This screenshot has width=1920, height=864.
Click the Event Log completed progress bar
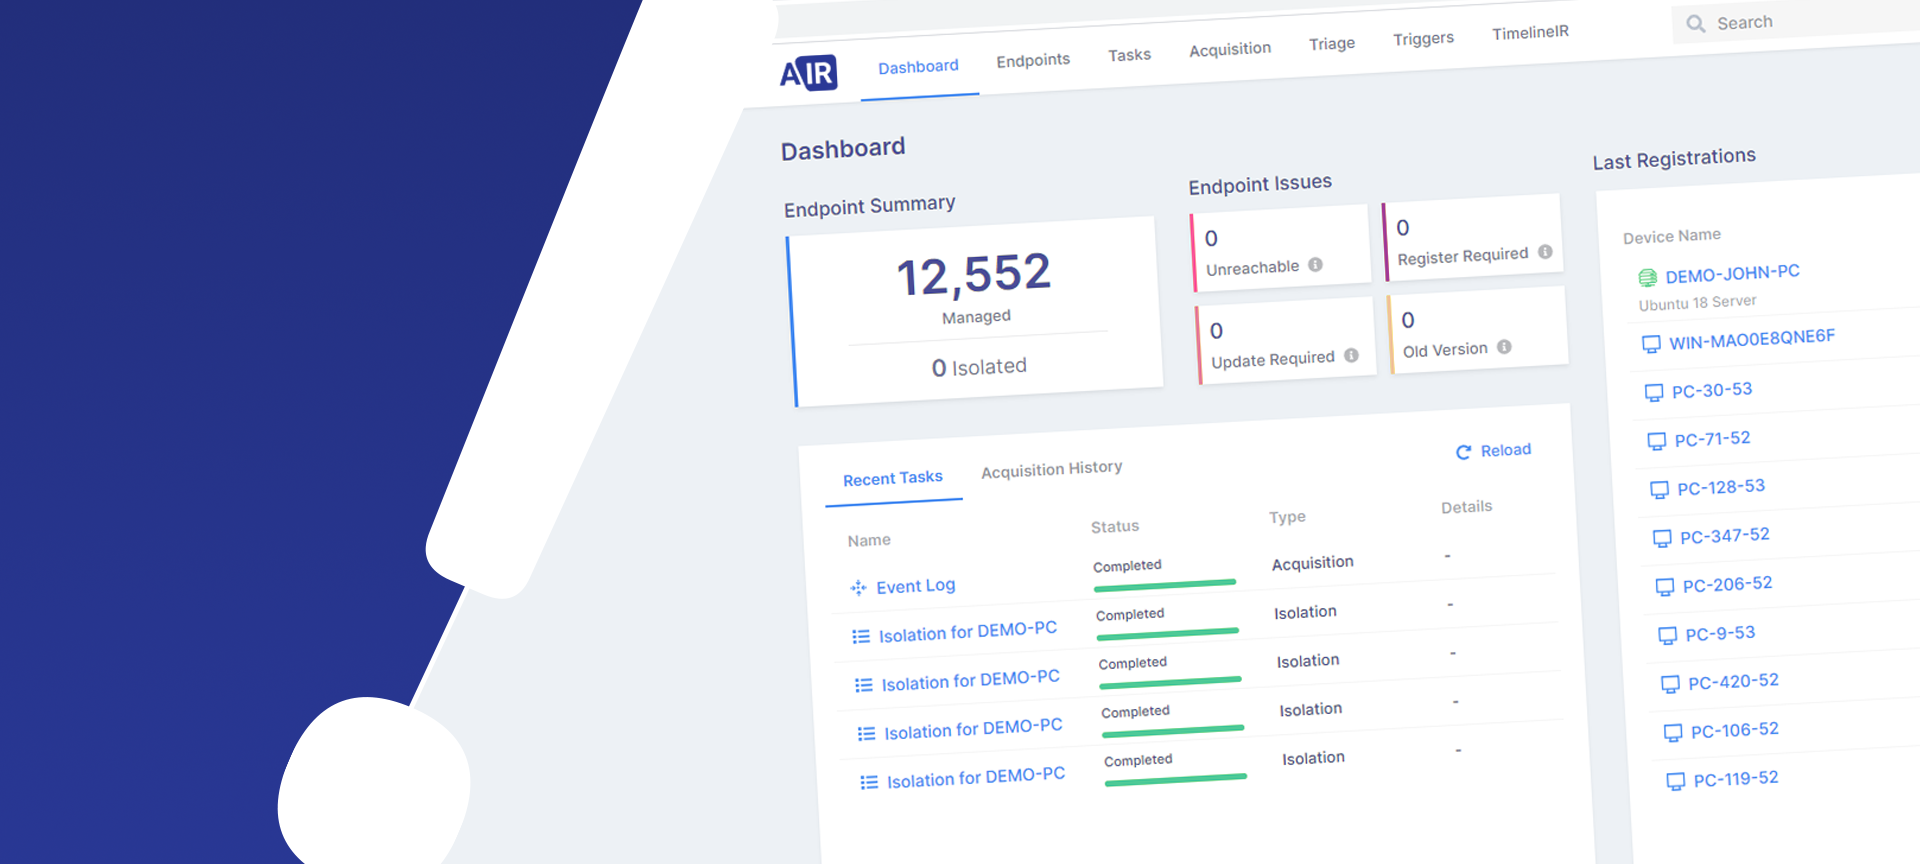1165,585
